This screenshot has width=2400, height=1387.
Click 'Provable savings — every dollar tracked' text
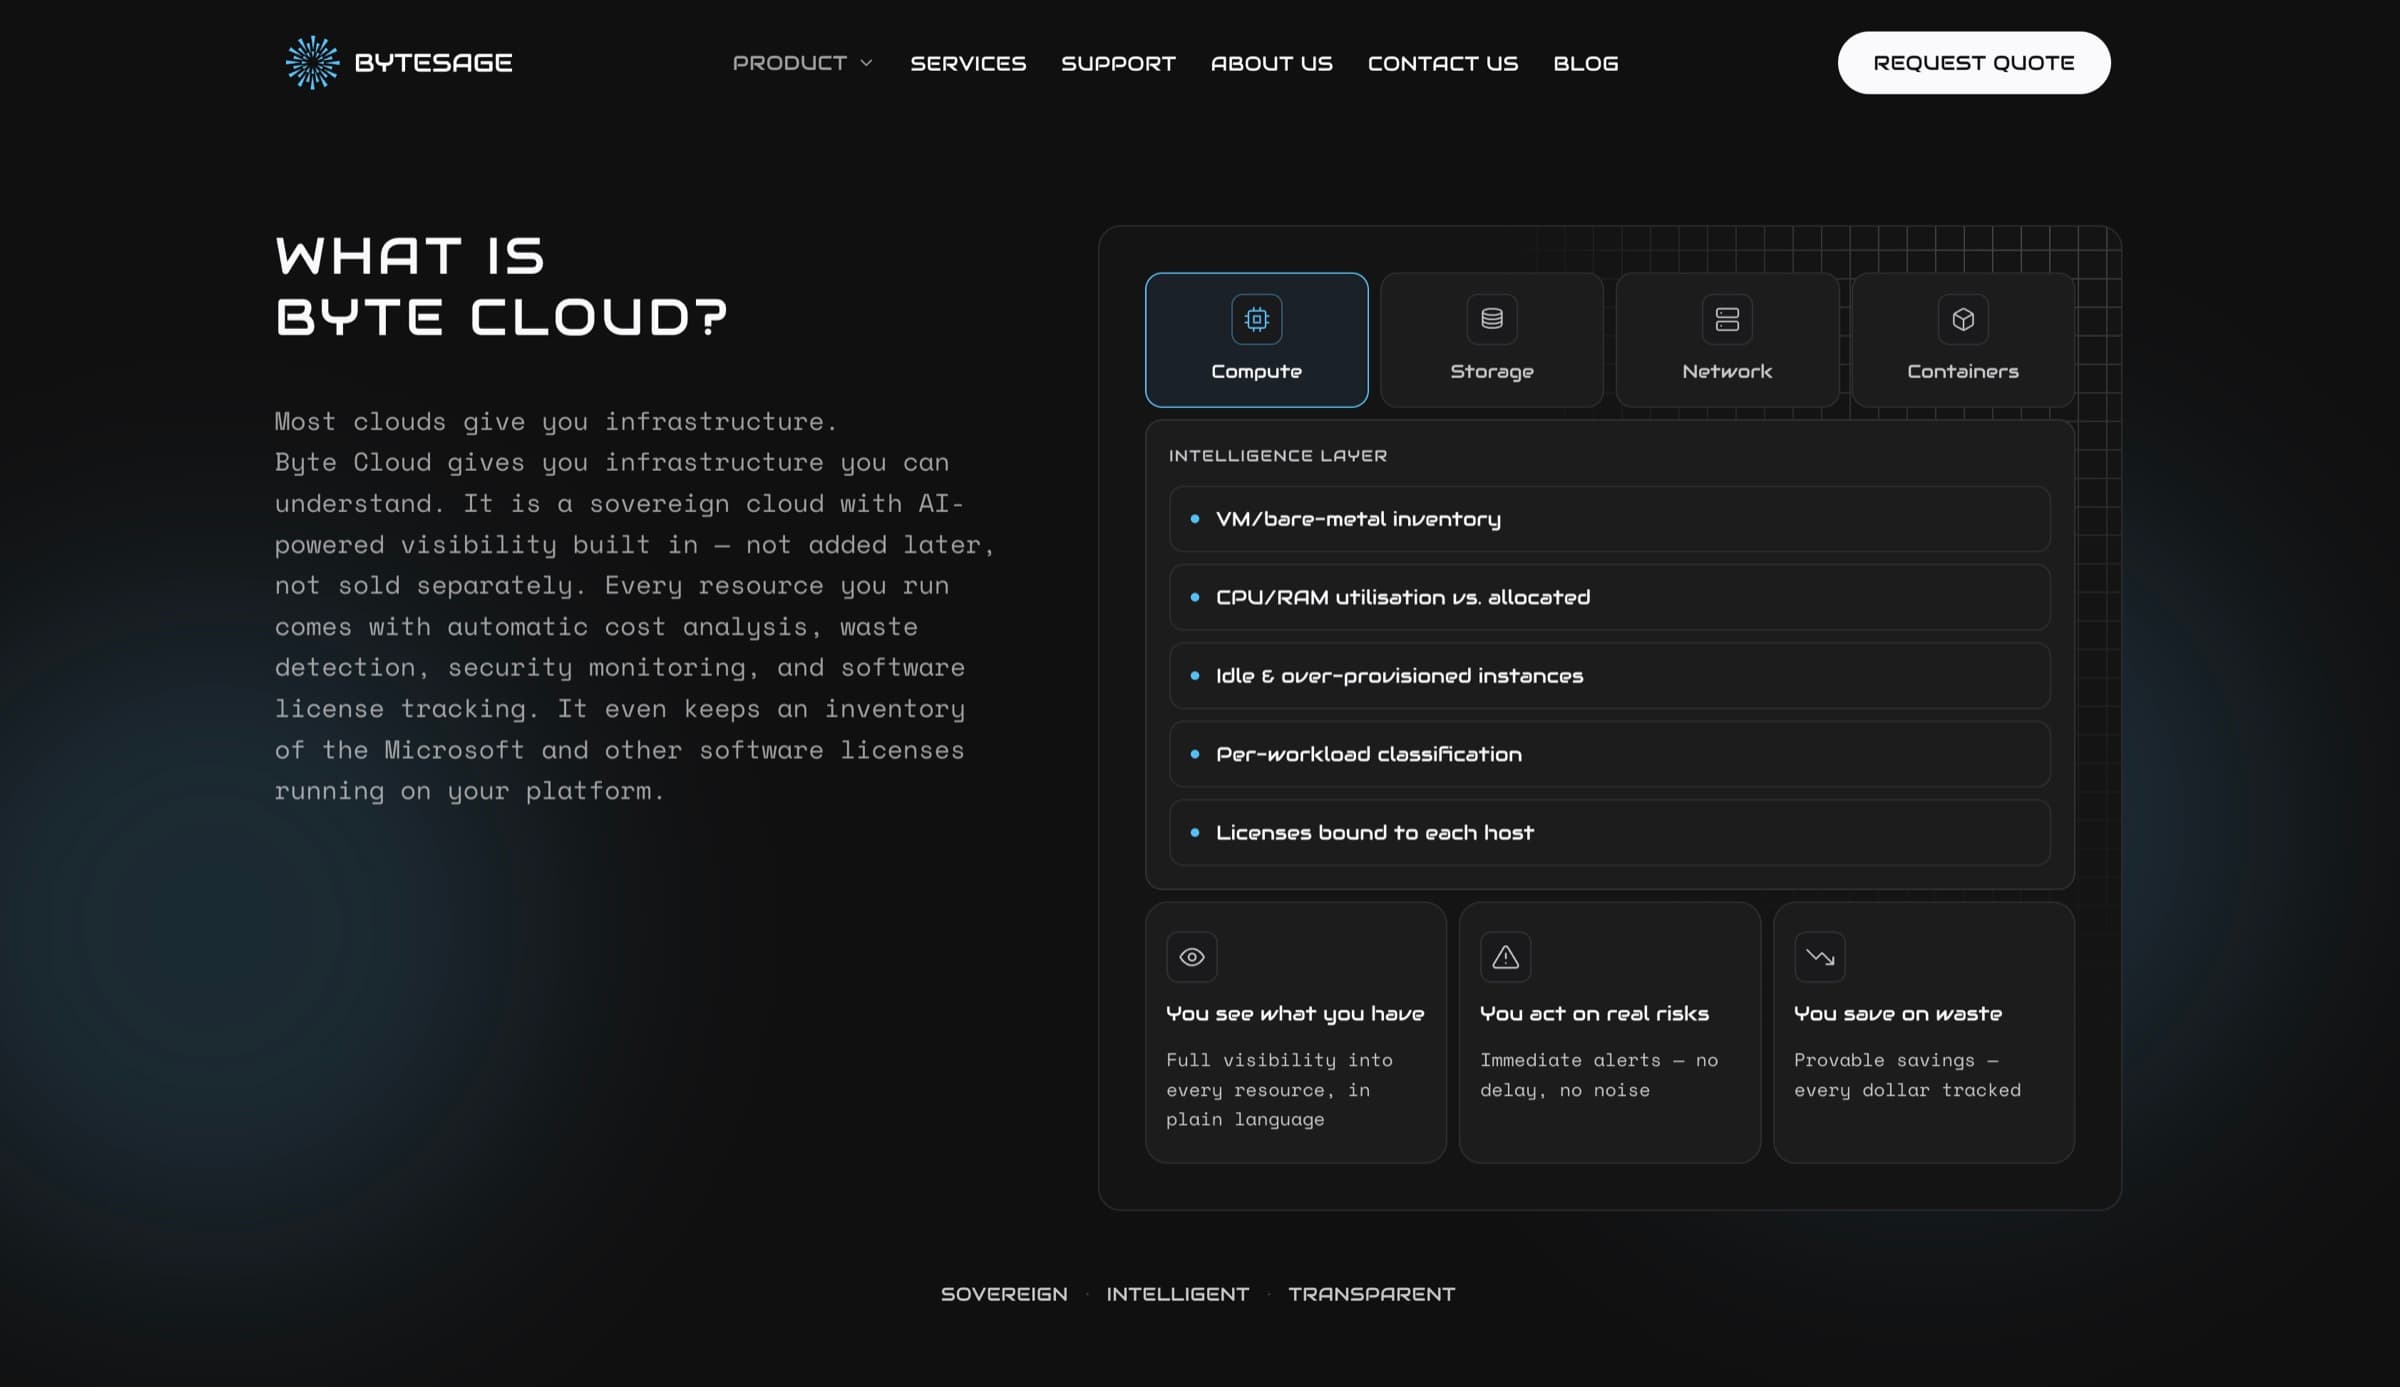coord(1907,1075)
